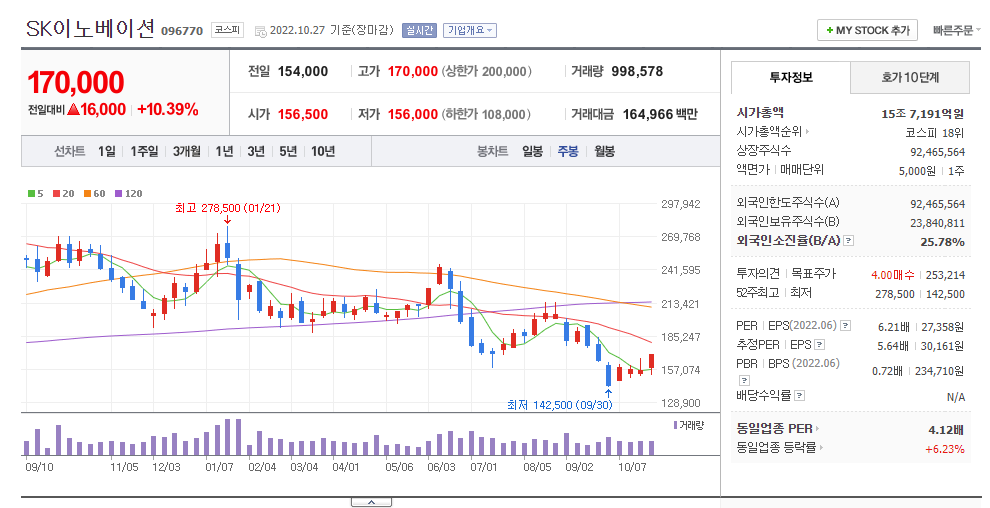Select the 5년 line chart period

pyautogui.click(x=287, y=151)
